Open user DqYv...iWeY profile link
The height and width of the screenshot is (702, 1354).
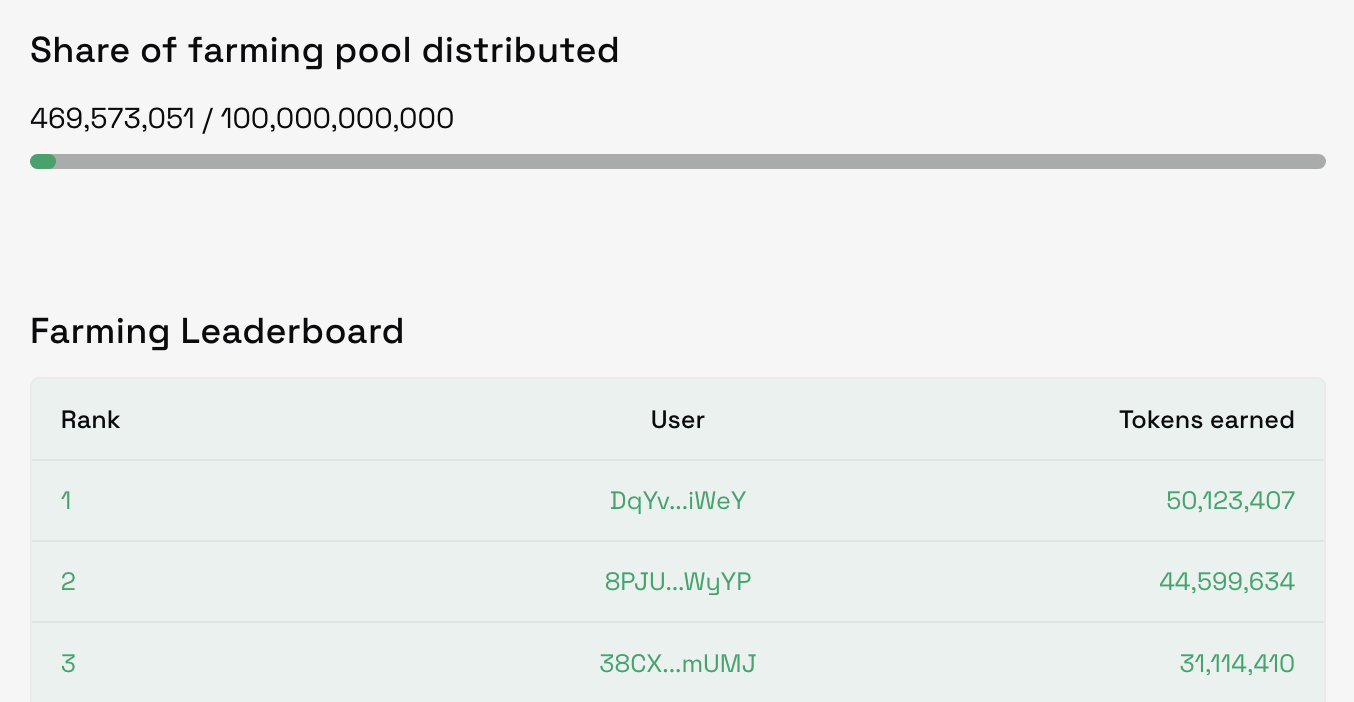click(x=678, y=501)
